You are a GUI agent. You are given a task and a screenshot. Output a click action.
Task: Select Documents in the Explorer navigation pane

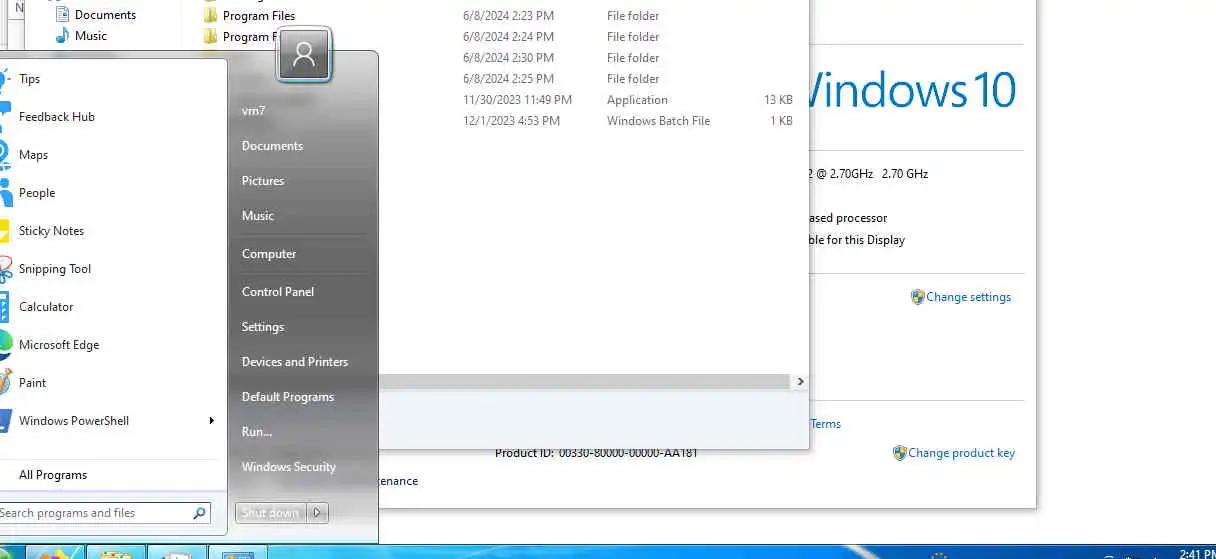95,15
